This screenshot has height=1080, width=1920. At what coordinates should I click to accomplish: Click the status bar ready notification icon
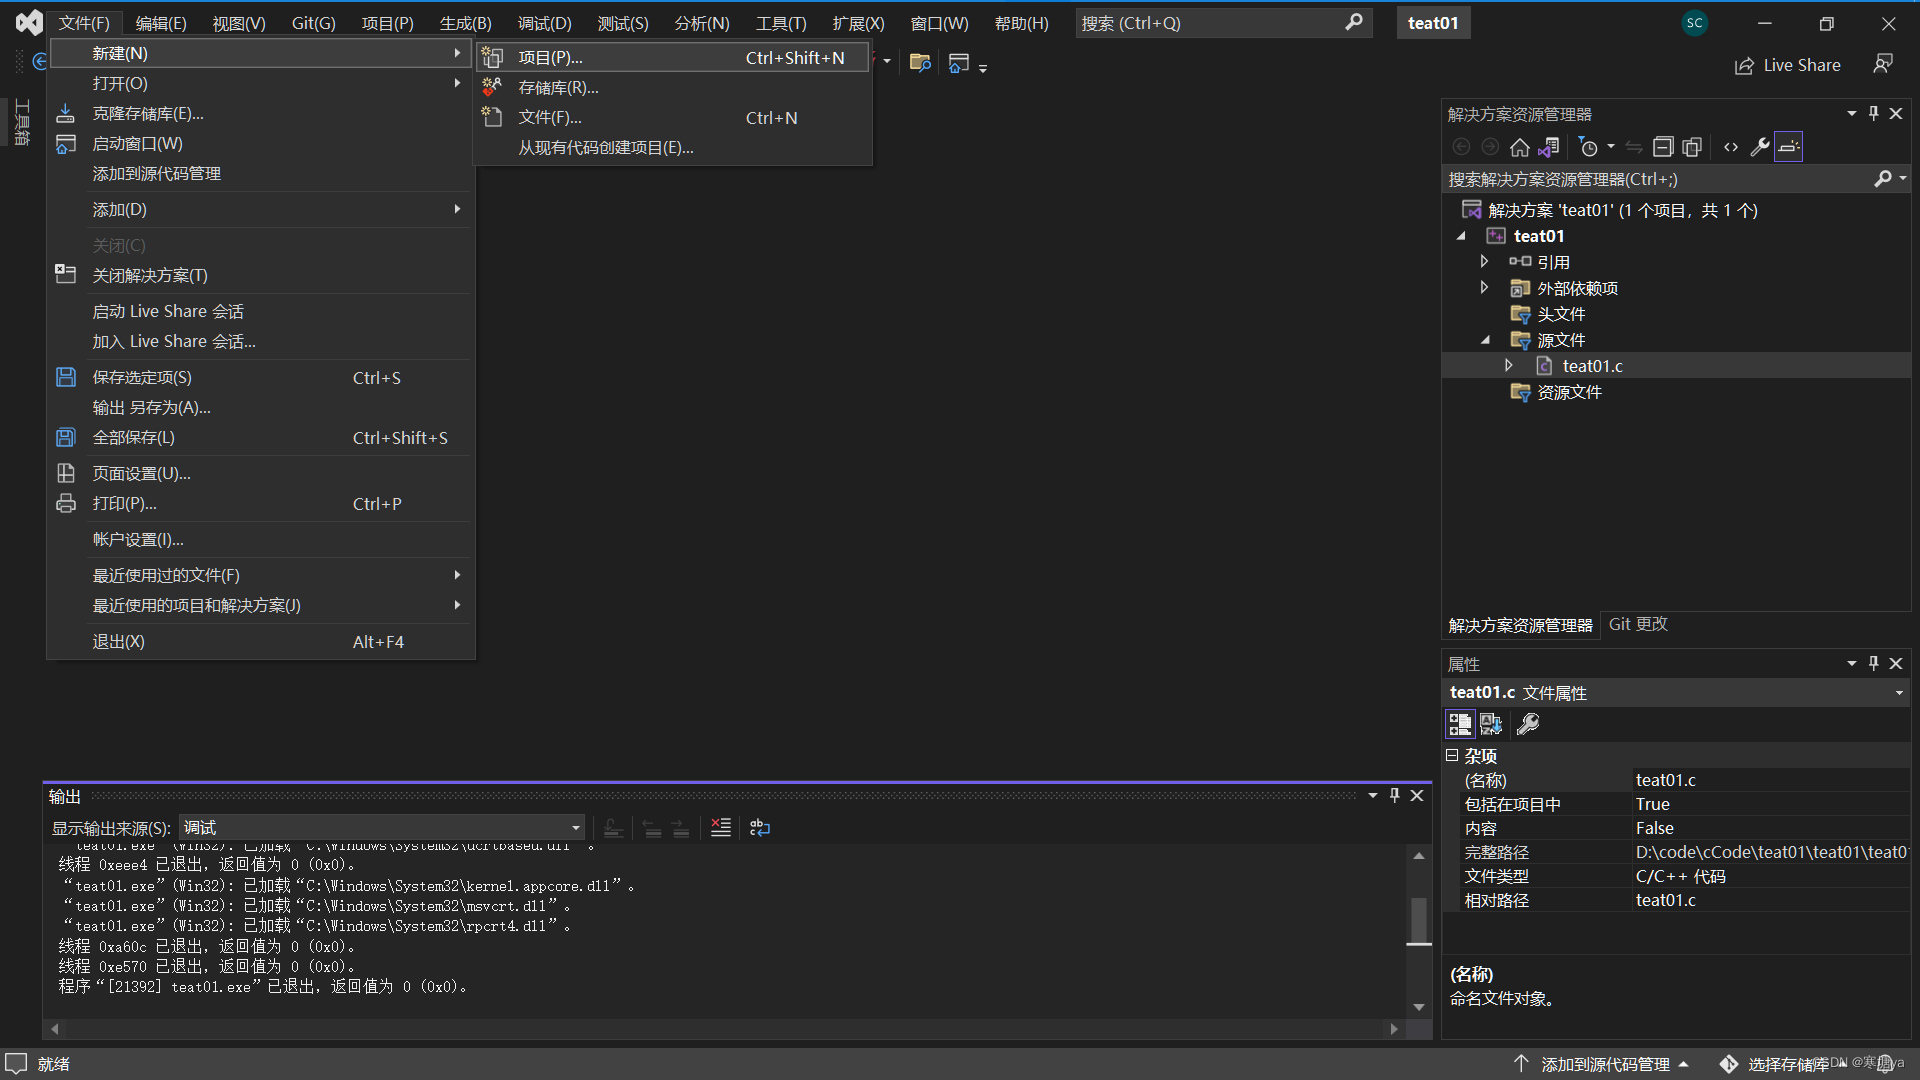(x=16, y=1063)
